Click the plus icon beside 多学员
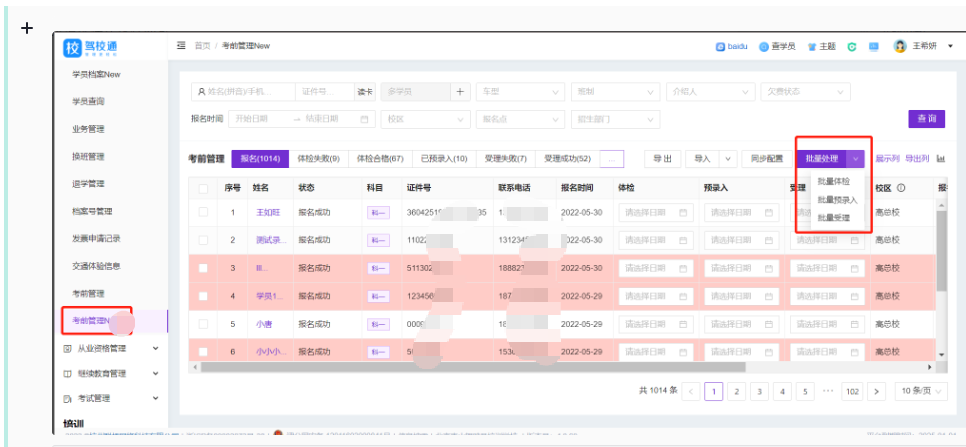The image size is (966, 447). click(x=460, y=91)
